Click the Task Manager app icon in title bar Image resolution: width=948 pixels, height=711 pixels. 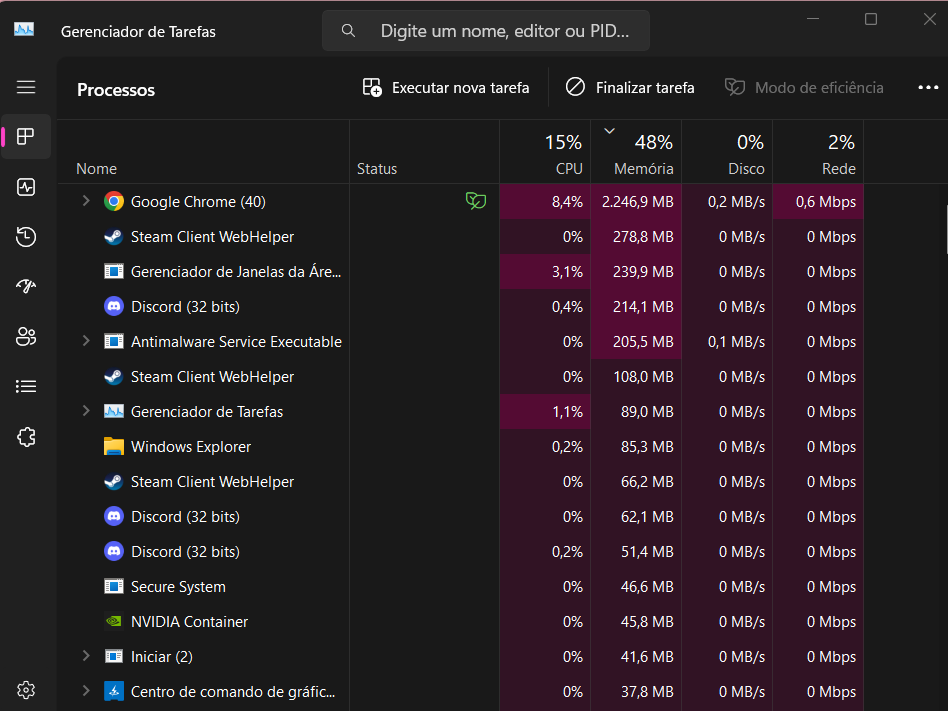[24, 29]
